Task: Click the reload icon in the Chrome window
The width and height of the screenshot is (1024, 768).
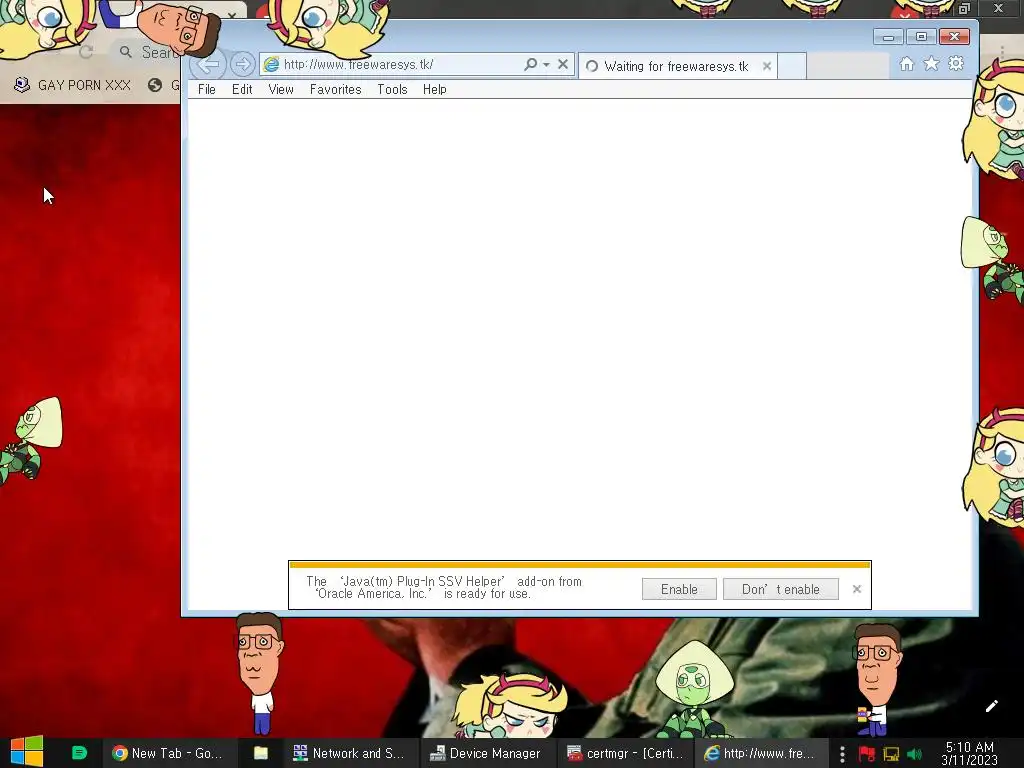Action: 86,52
